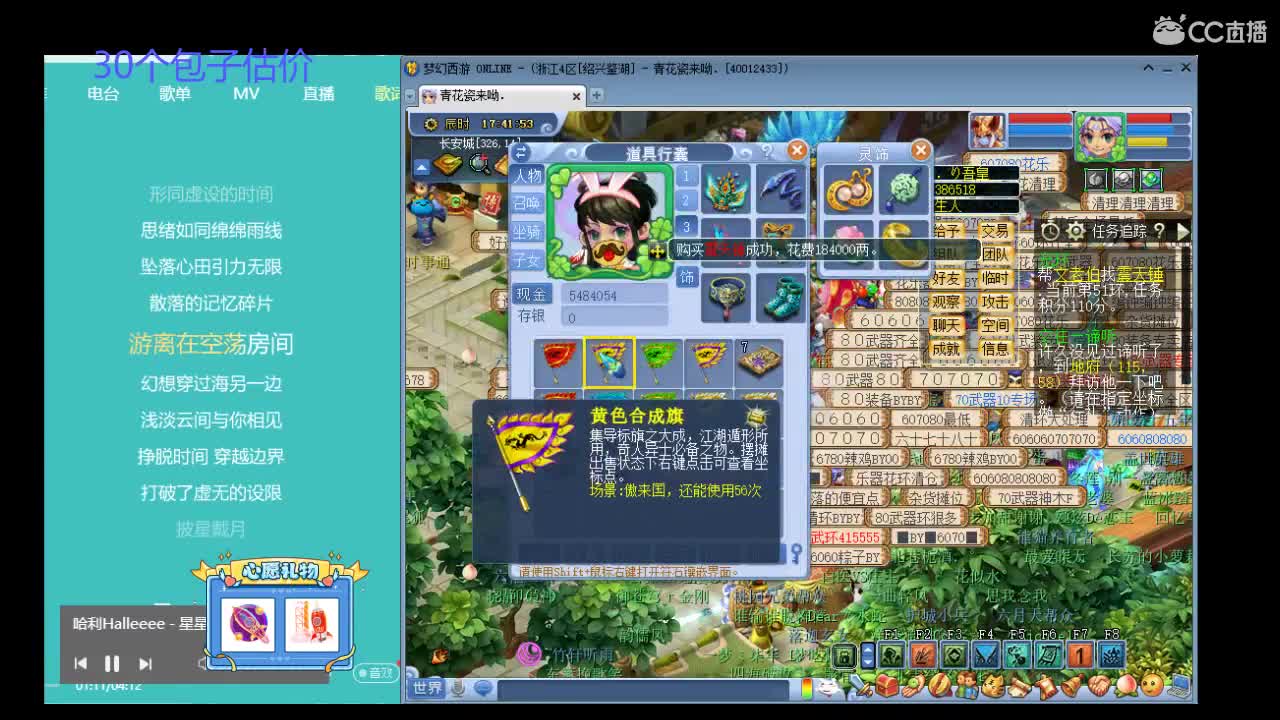Open the 歌单 tab in music player
Image resolution: width=1280 pixels, height=720 pixels.
click(x=175, y=93)
